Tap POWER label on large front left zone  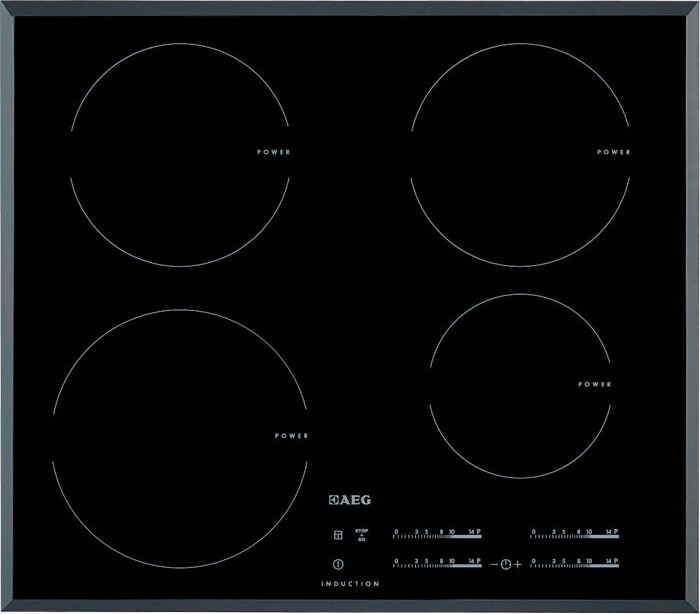(291, 435)
